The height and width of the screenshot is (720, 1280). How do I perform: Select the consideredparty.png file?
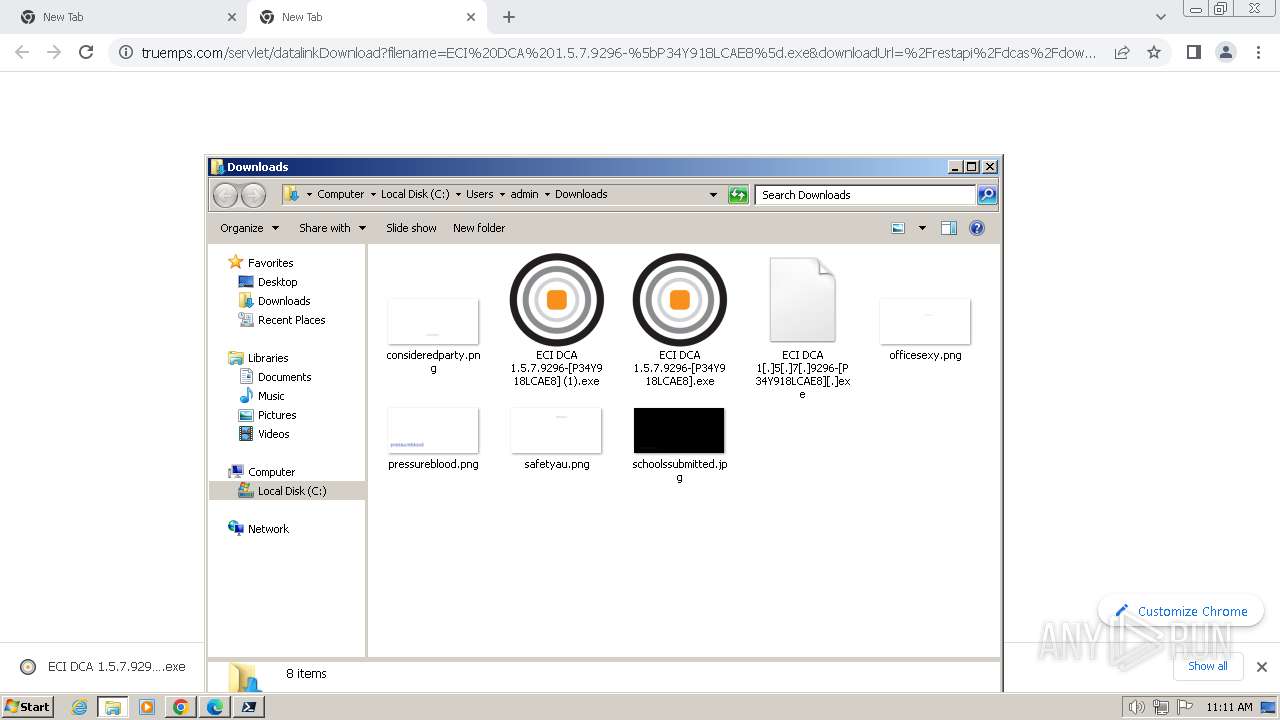[433, 335]
